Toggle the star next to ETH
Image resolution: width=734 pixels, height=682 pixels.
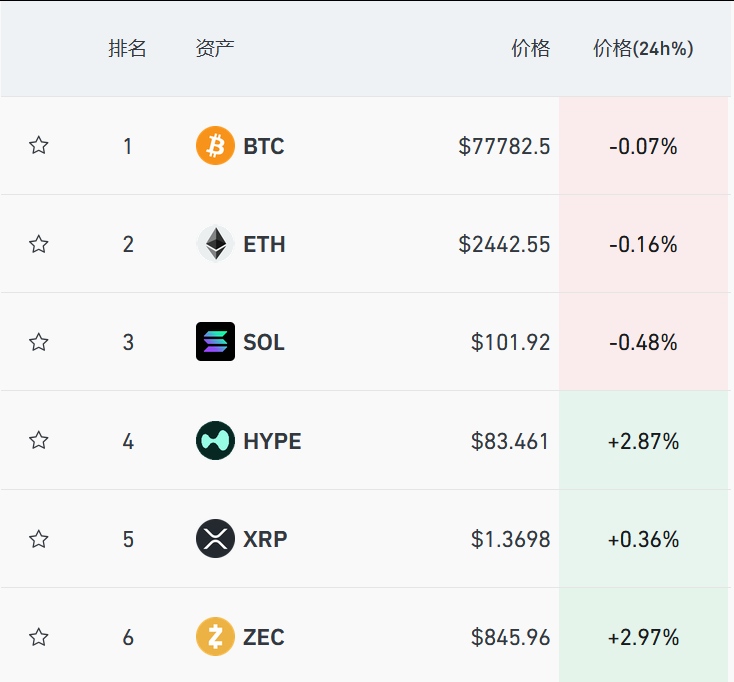tap(38, 244)
